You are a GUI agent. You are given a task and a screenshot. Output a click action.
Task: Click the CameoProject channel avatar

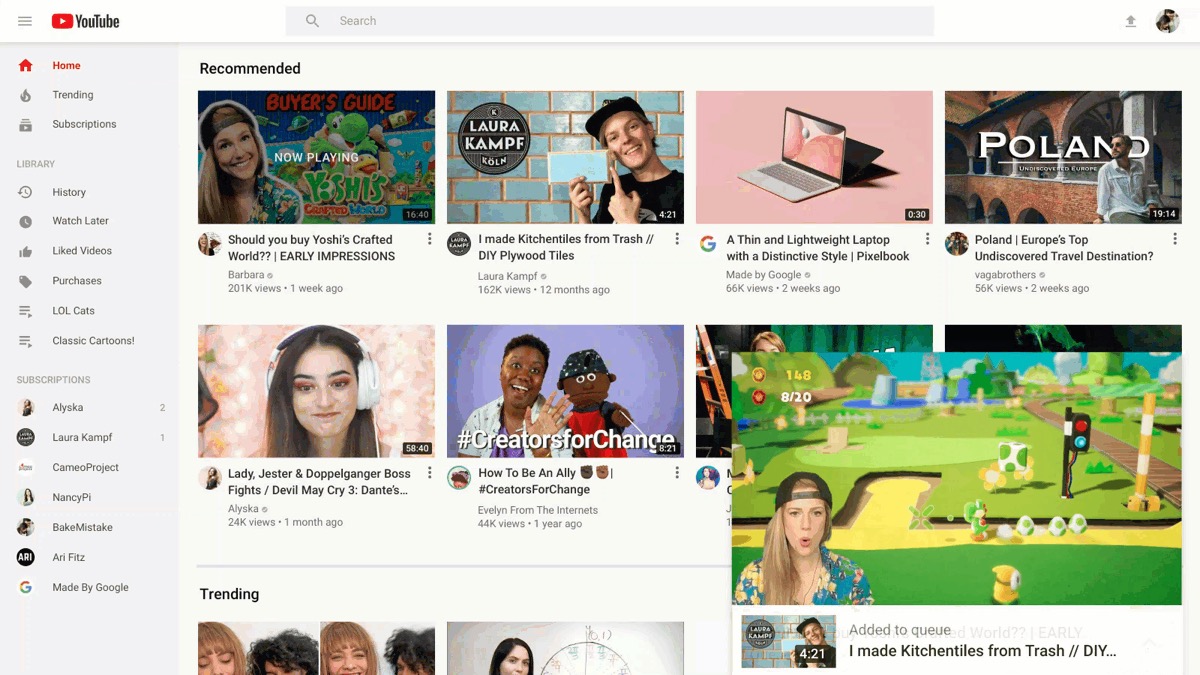click(x=26, y=468)
